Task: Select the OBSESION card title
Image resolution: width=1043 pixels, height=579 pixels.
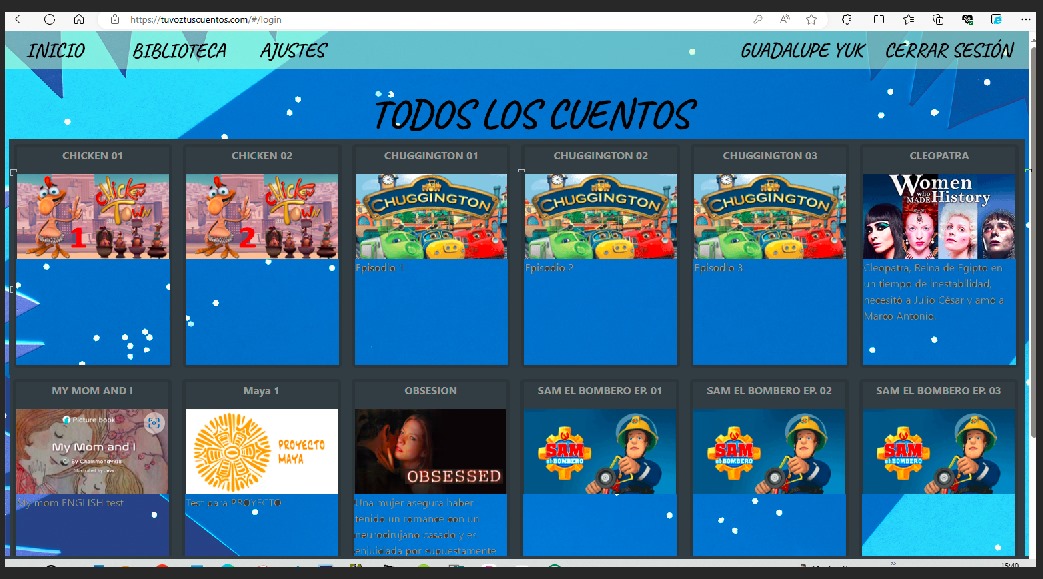Action: tap(431, 391)
